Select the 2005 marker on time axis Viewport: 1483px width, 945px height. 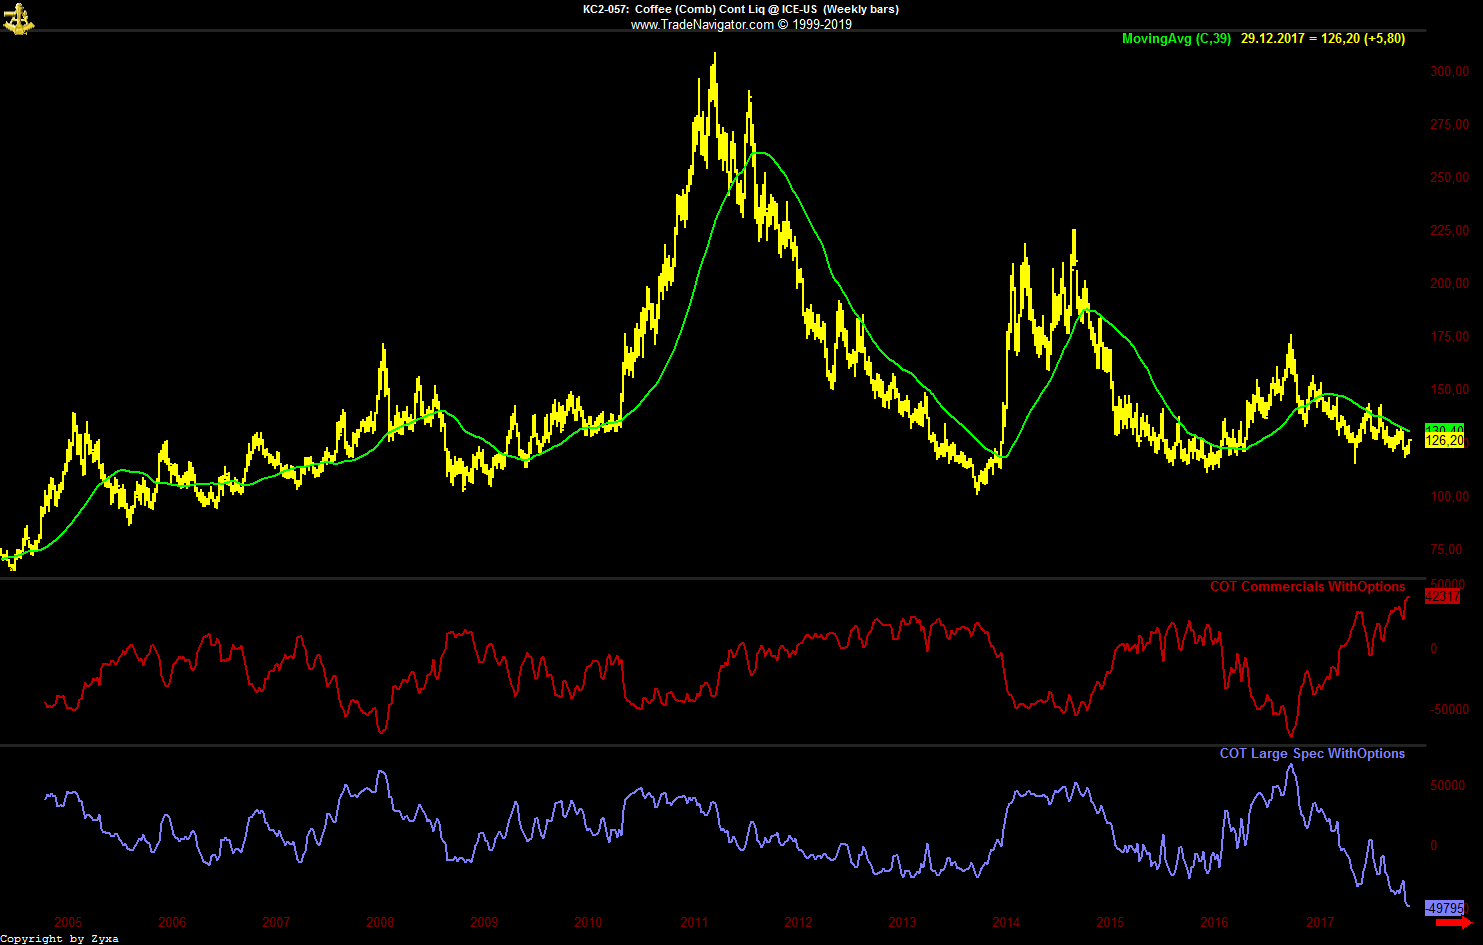pos(68,922)
